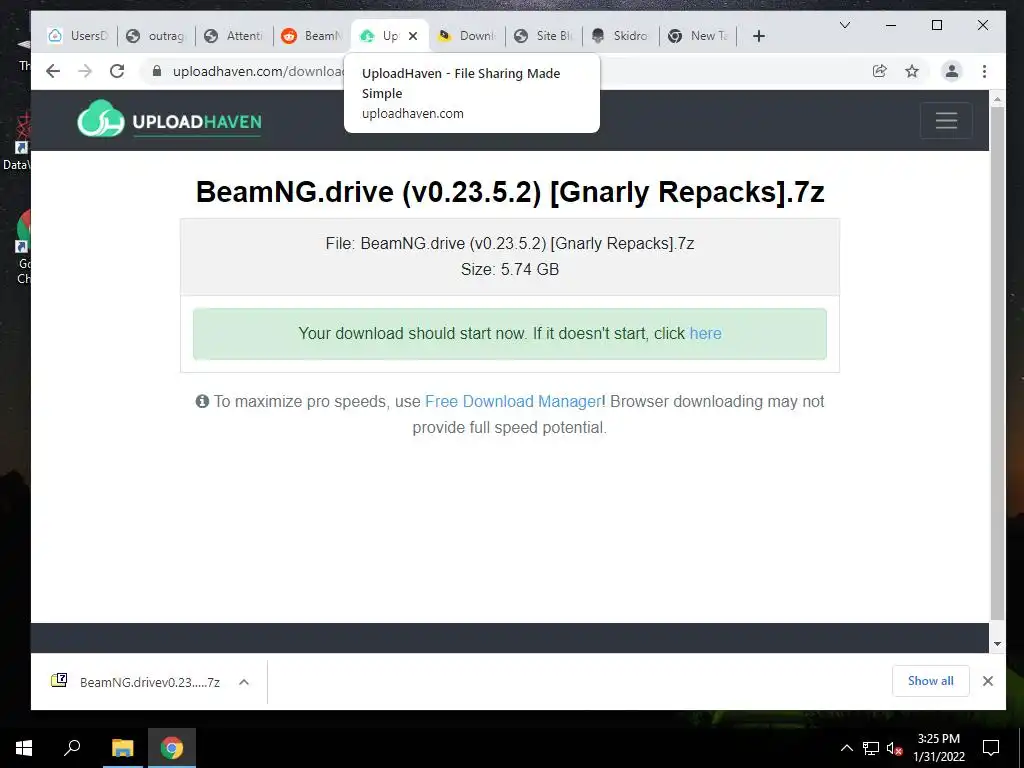This screenshot has height=768, width=1024.
Task: Open Windows taskbar search
Action: tap(72, 747)
